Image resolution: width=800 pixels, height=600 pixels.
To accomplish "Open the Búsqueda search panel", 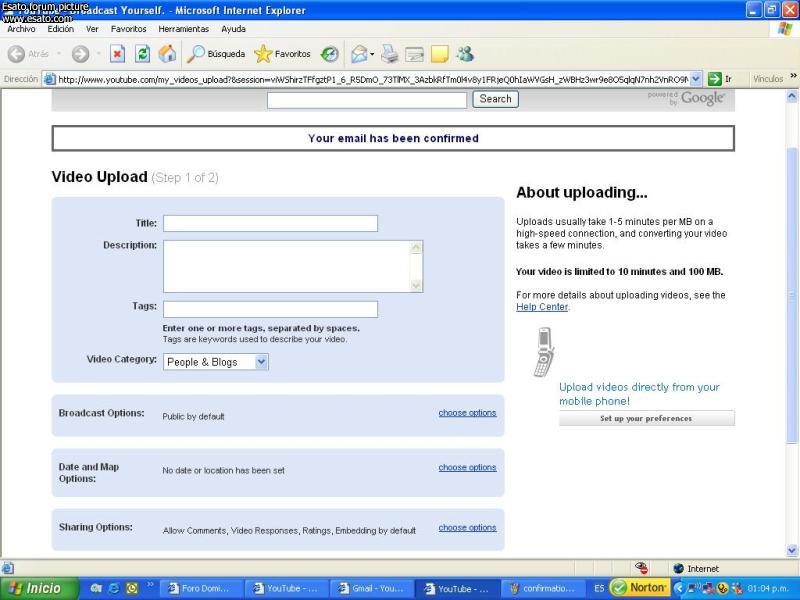I will coord(216,54).
